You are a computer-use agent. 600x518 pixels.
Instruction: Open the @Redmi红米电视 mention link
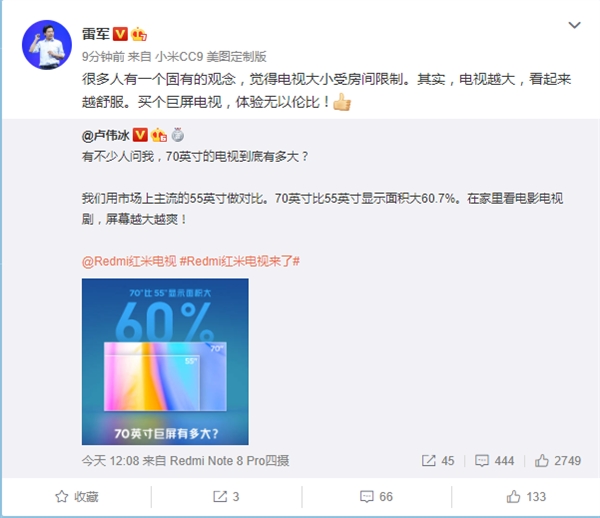click(x=129, y=261)
